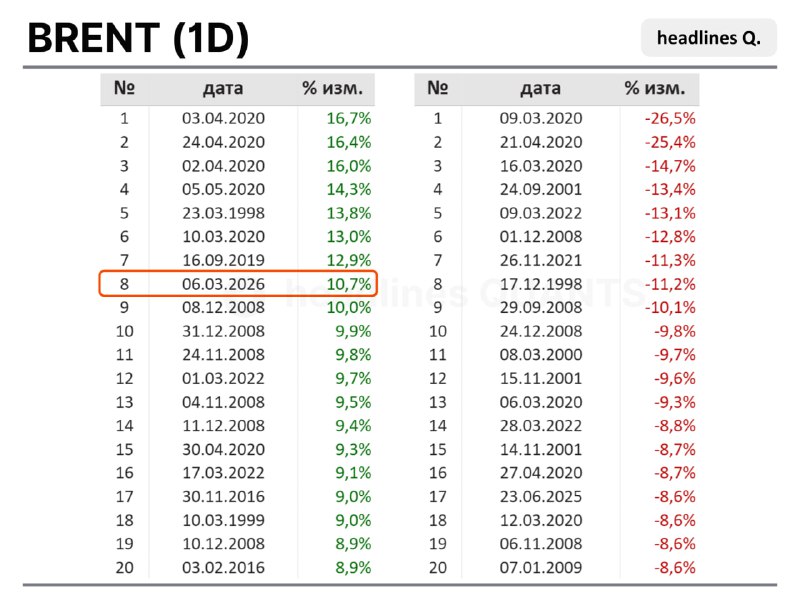Click the BRENT (1D) title
The image size is (800, 594).
(138, 38)
